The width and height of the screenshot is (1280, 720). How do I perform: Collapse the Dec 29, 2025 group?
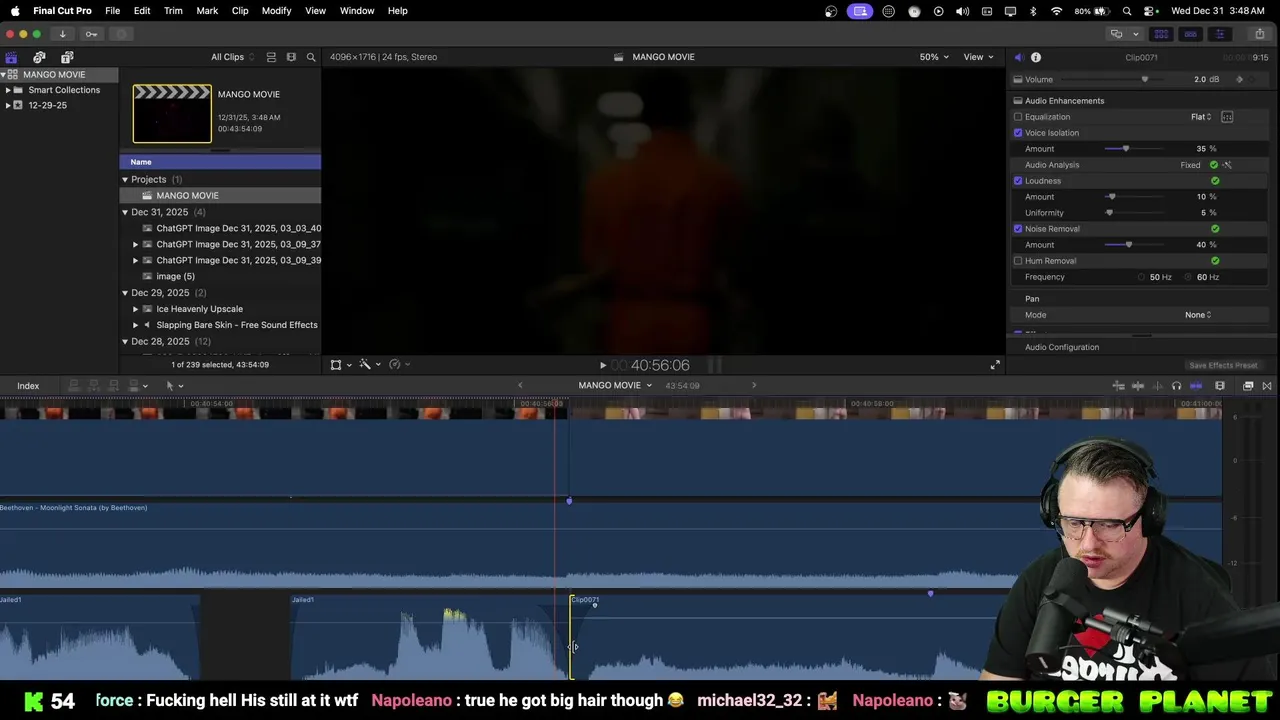(125, 293)
